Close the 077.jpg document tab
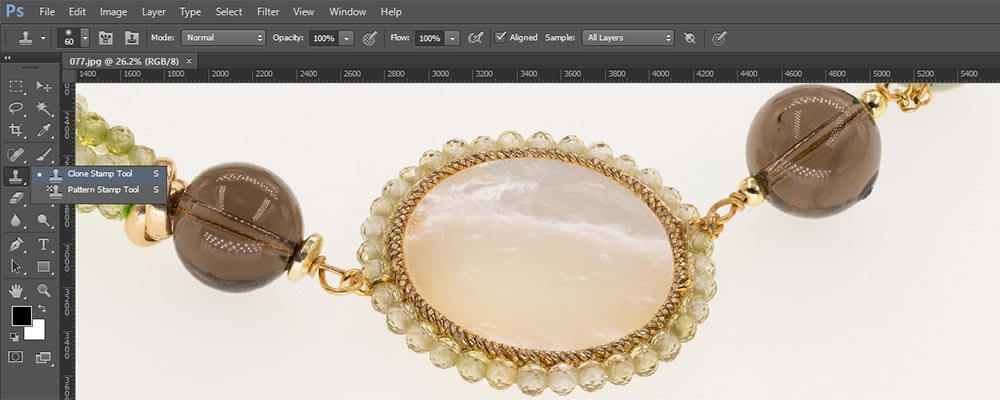1000x400 pixels. (189, 61)
